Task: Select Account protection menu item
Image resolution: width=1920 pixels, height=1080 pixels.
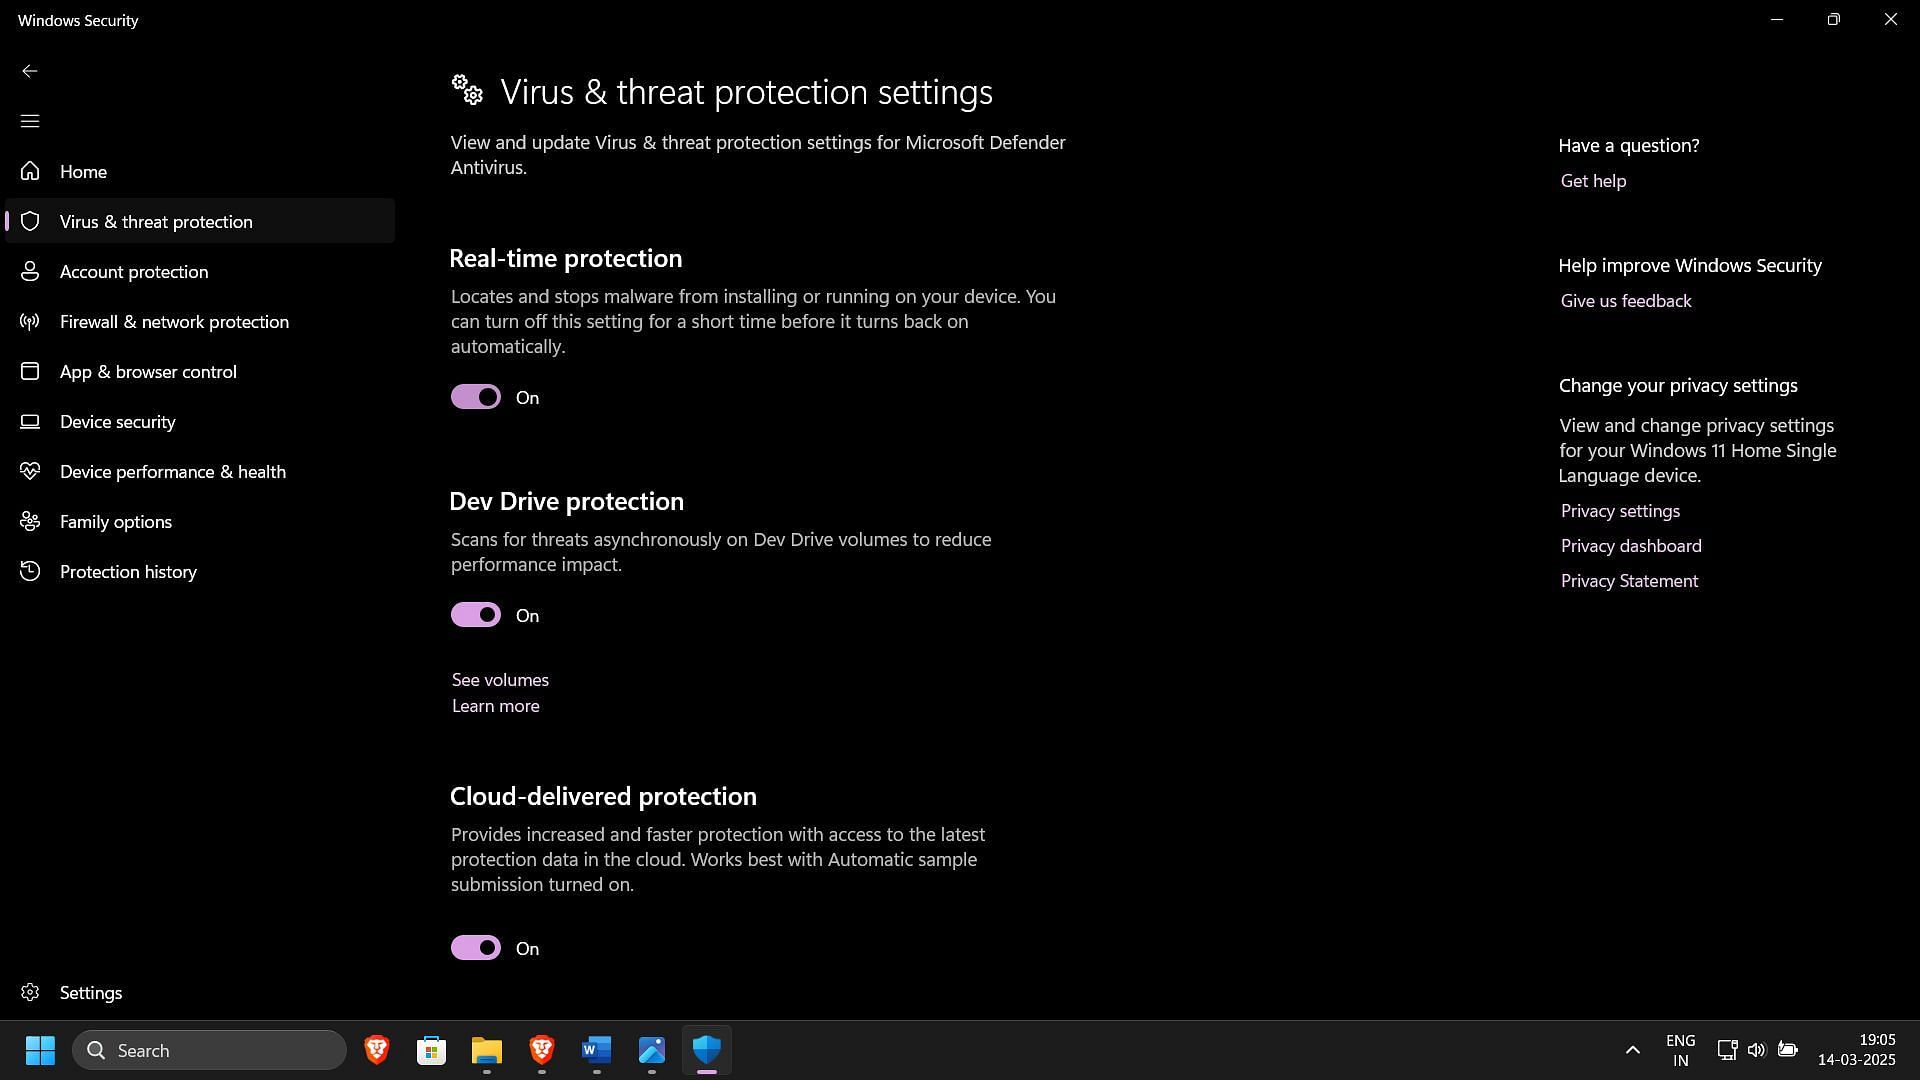Action: [x=200, y=271]
